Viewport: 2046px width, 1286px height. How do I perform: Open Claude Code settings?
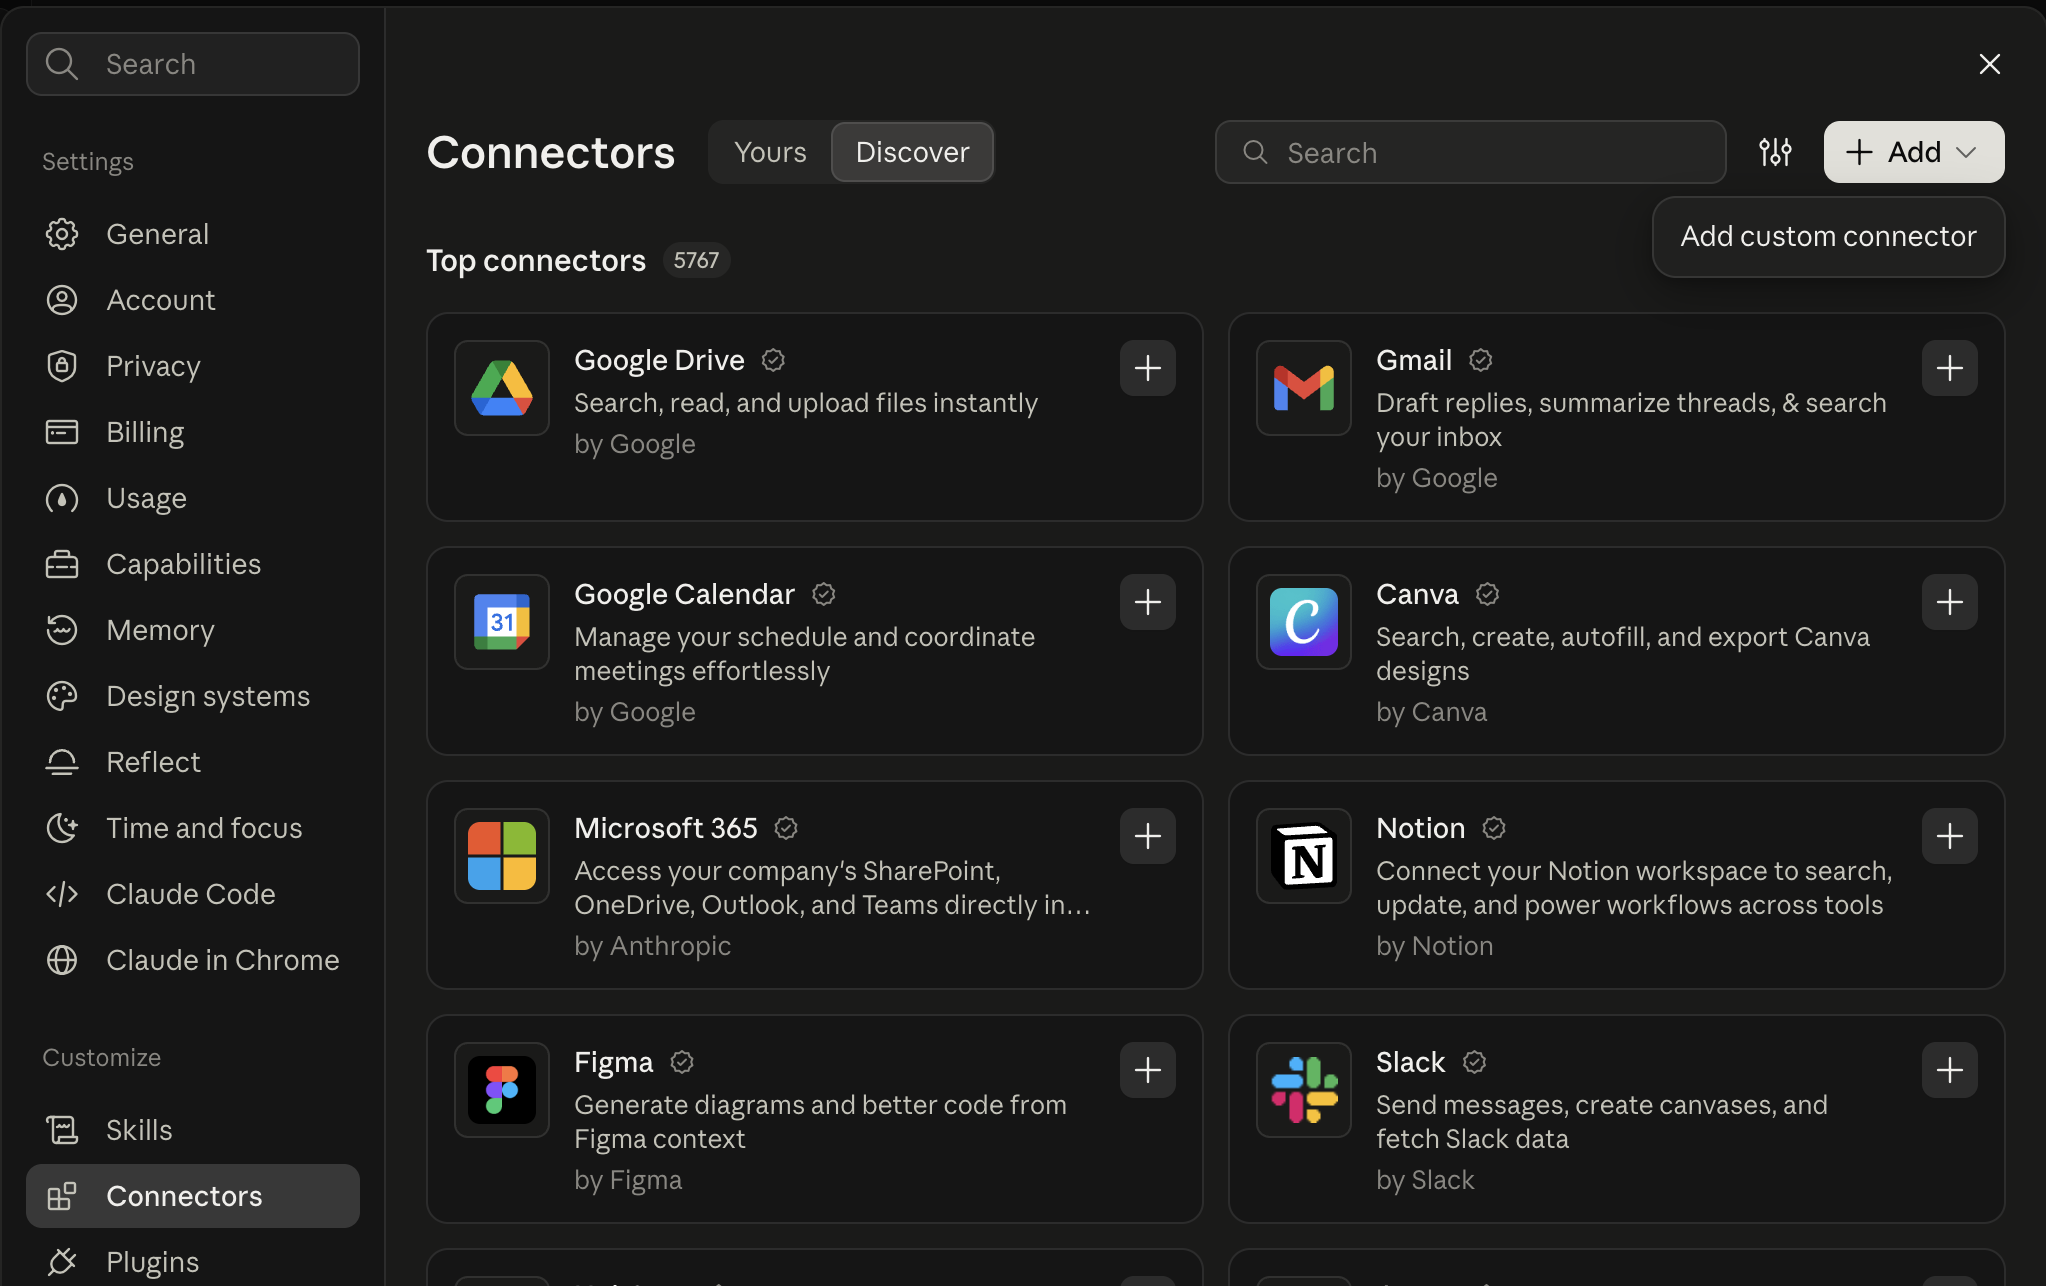[x=193, y=894]
